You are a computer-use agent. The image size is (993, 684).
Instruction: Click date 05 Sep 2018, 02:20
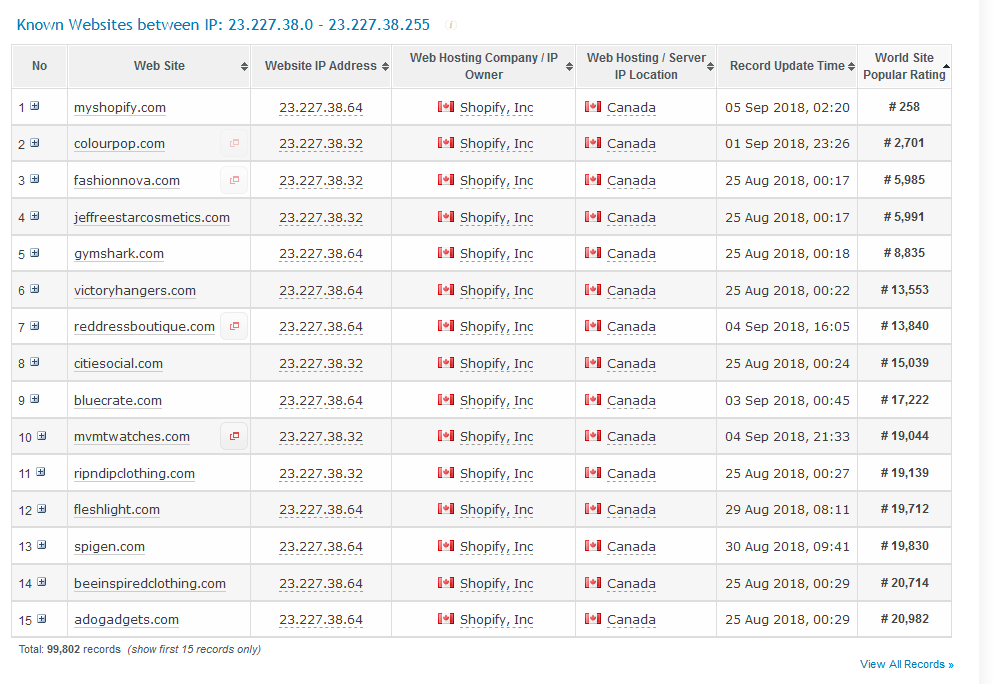point(787,108)
